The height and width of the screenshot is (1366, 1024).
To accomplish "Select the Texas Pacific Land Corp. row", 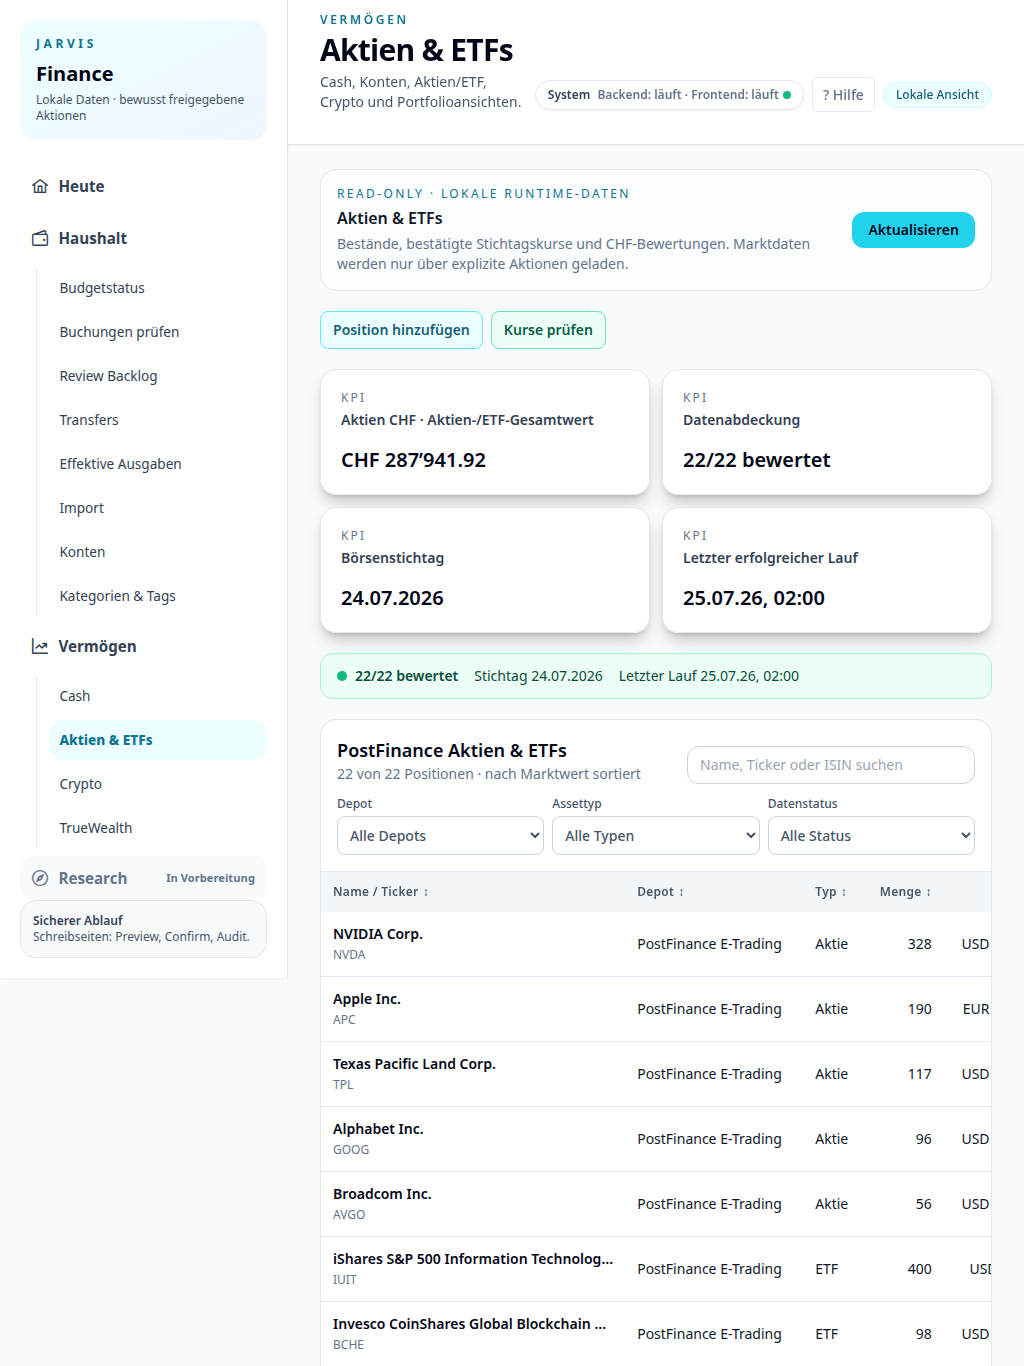I will click(x=656, y=1074).
